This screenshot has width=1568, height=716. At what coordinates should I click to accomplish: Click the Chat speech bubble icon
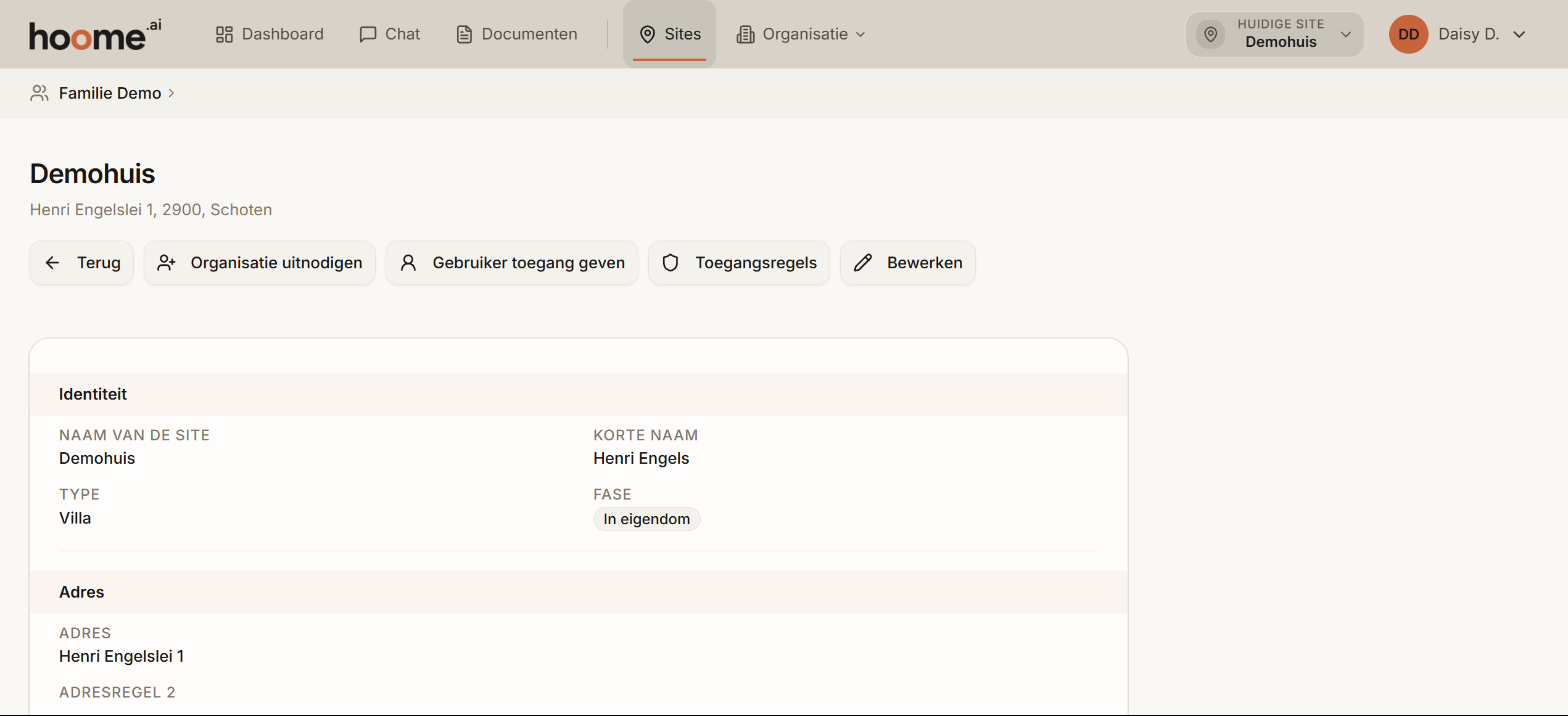tap(368, 34)
